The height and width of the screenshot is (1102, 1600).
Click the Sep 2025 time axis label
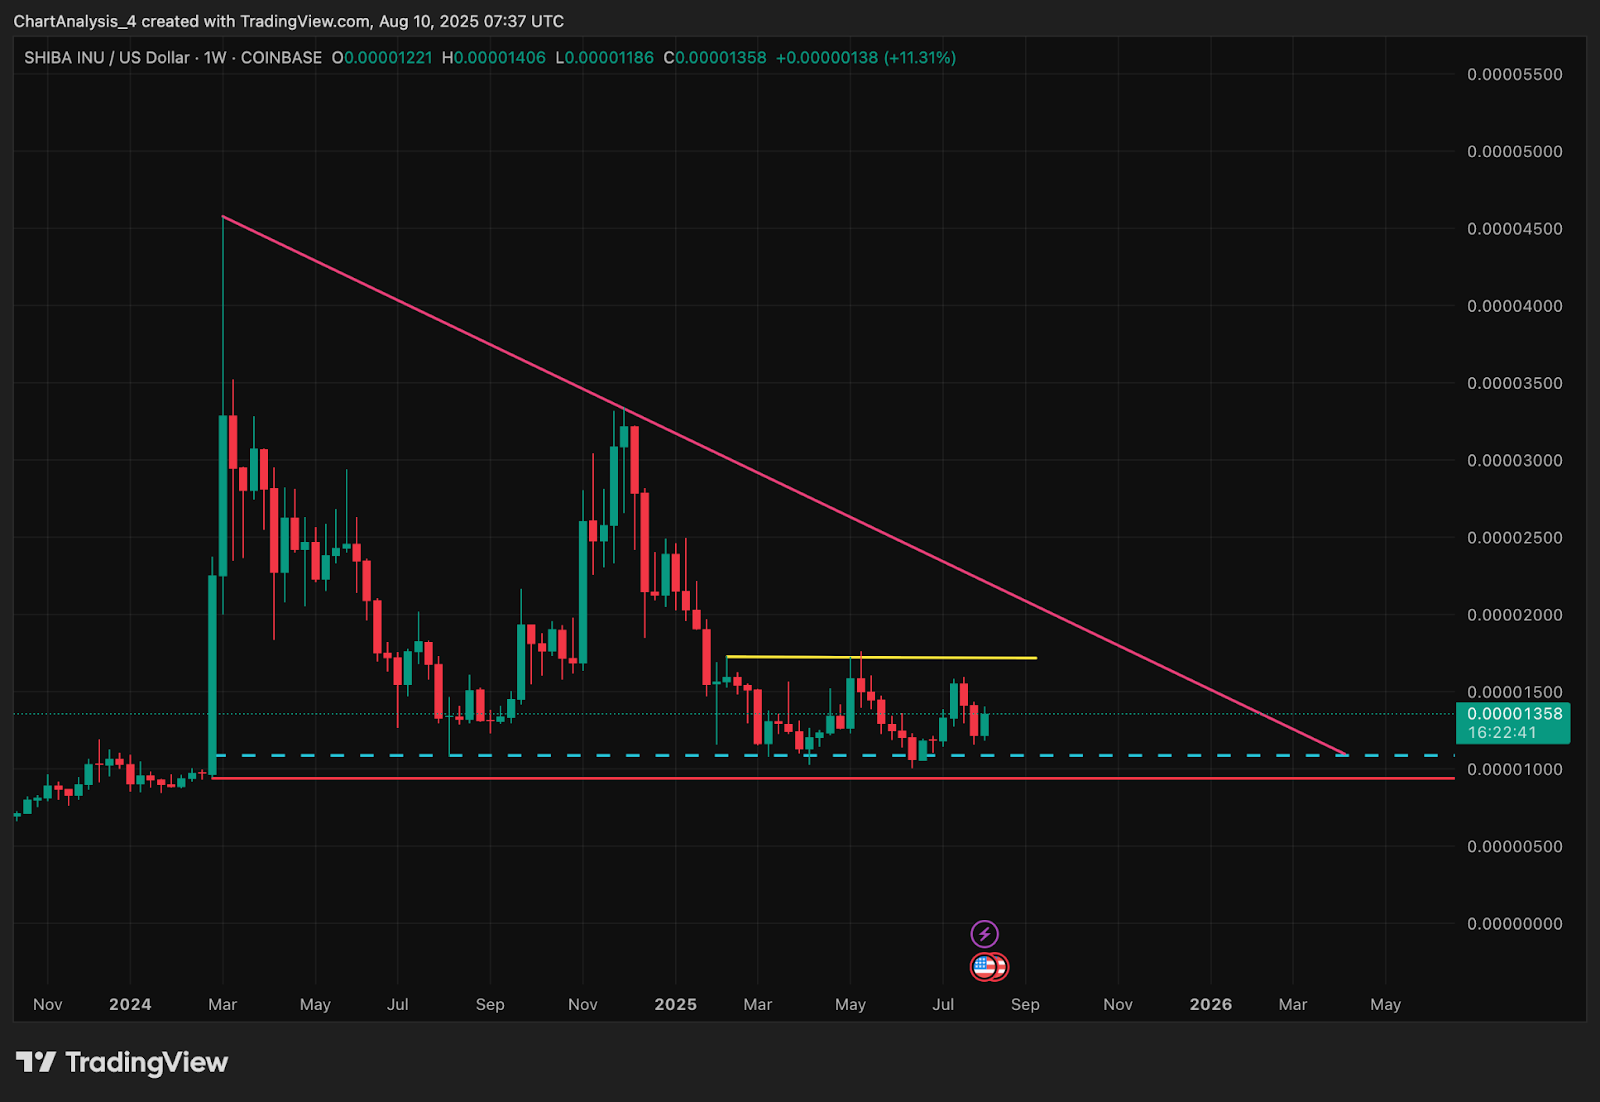(1025, 1004)
